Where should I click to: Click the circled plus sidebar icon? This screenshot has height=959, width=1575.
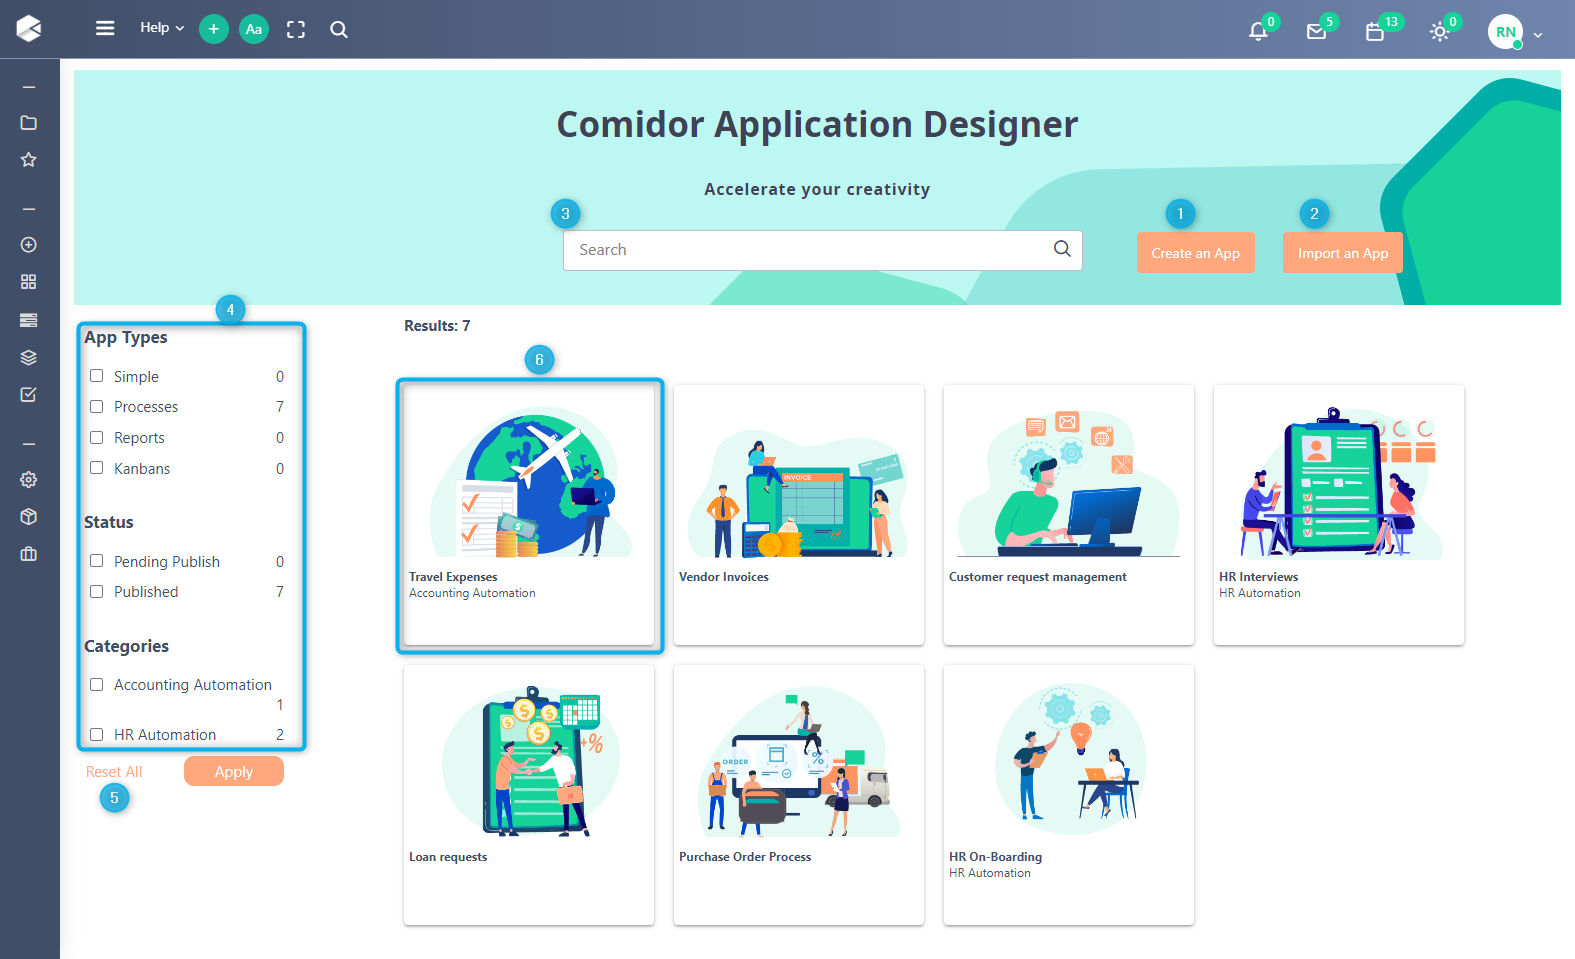point(29,245)
